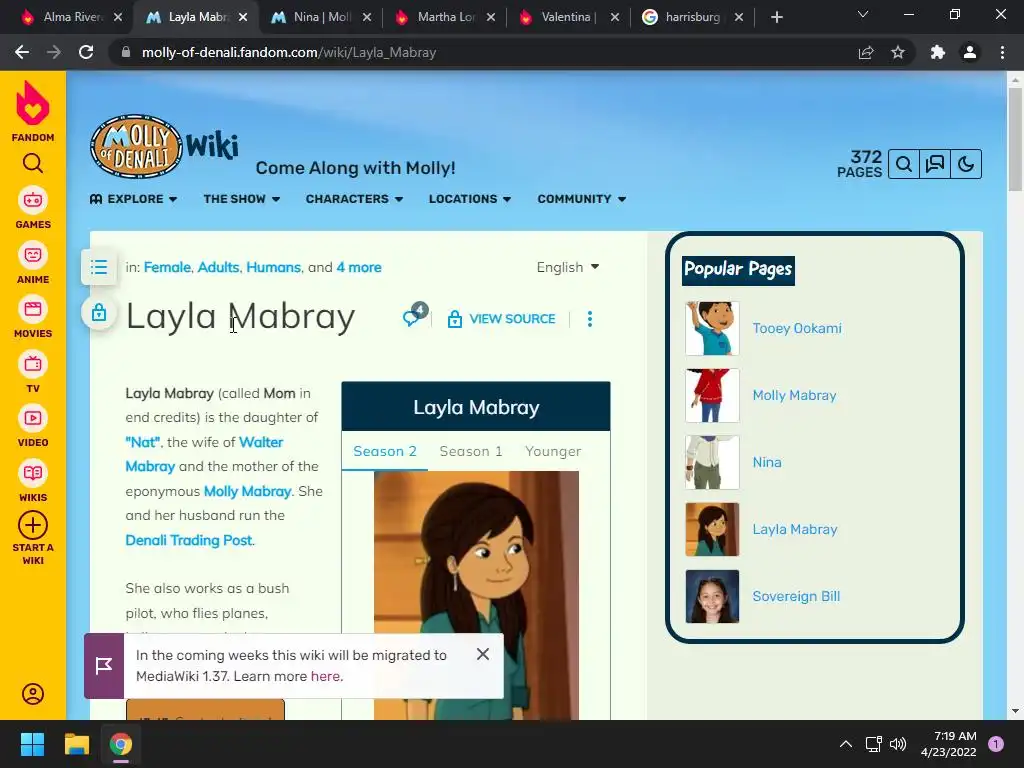Expand the Explore menu
The height and width of the screenshot is (768, 1024).
tap(133, 199)
